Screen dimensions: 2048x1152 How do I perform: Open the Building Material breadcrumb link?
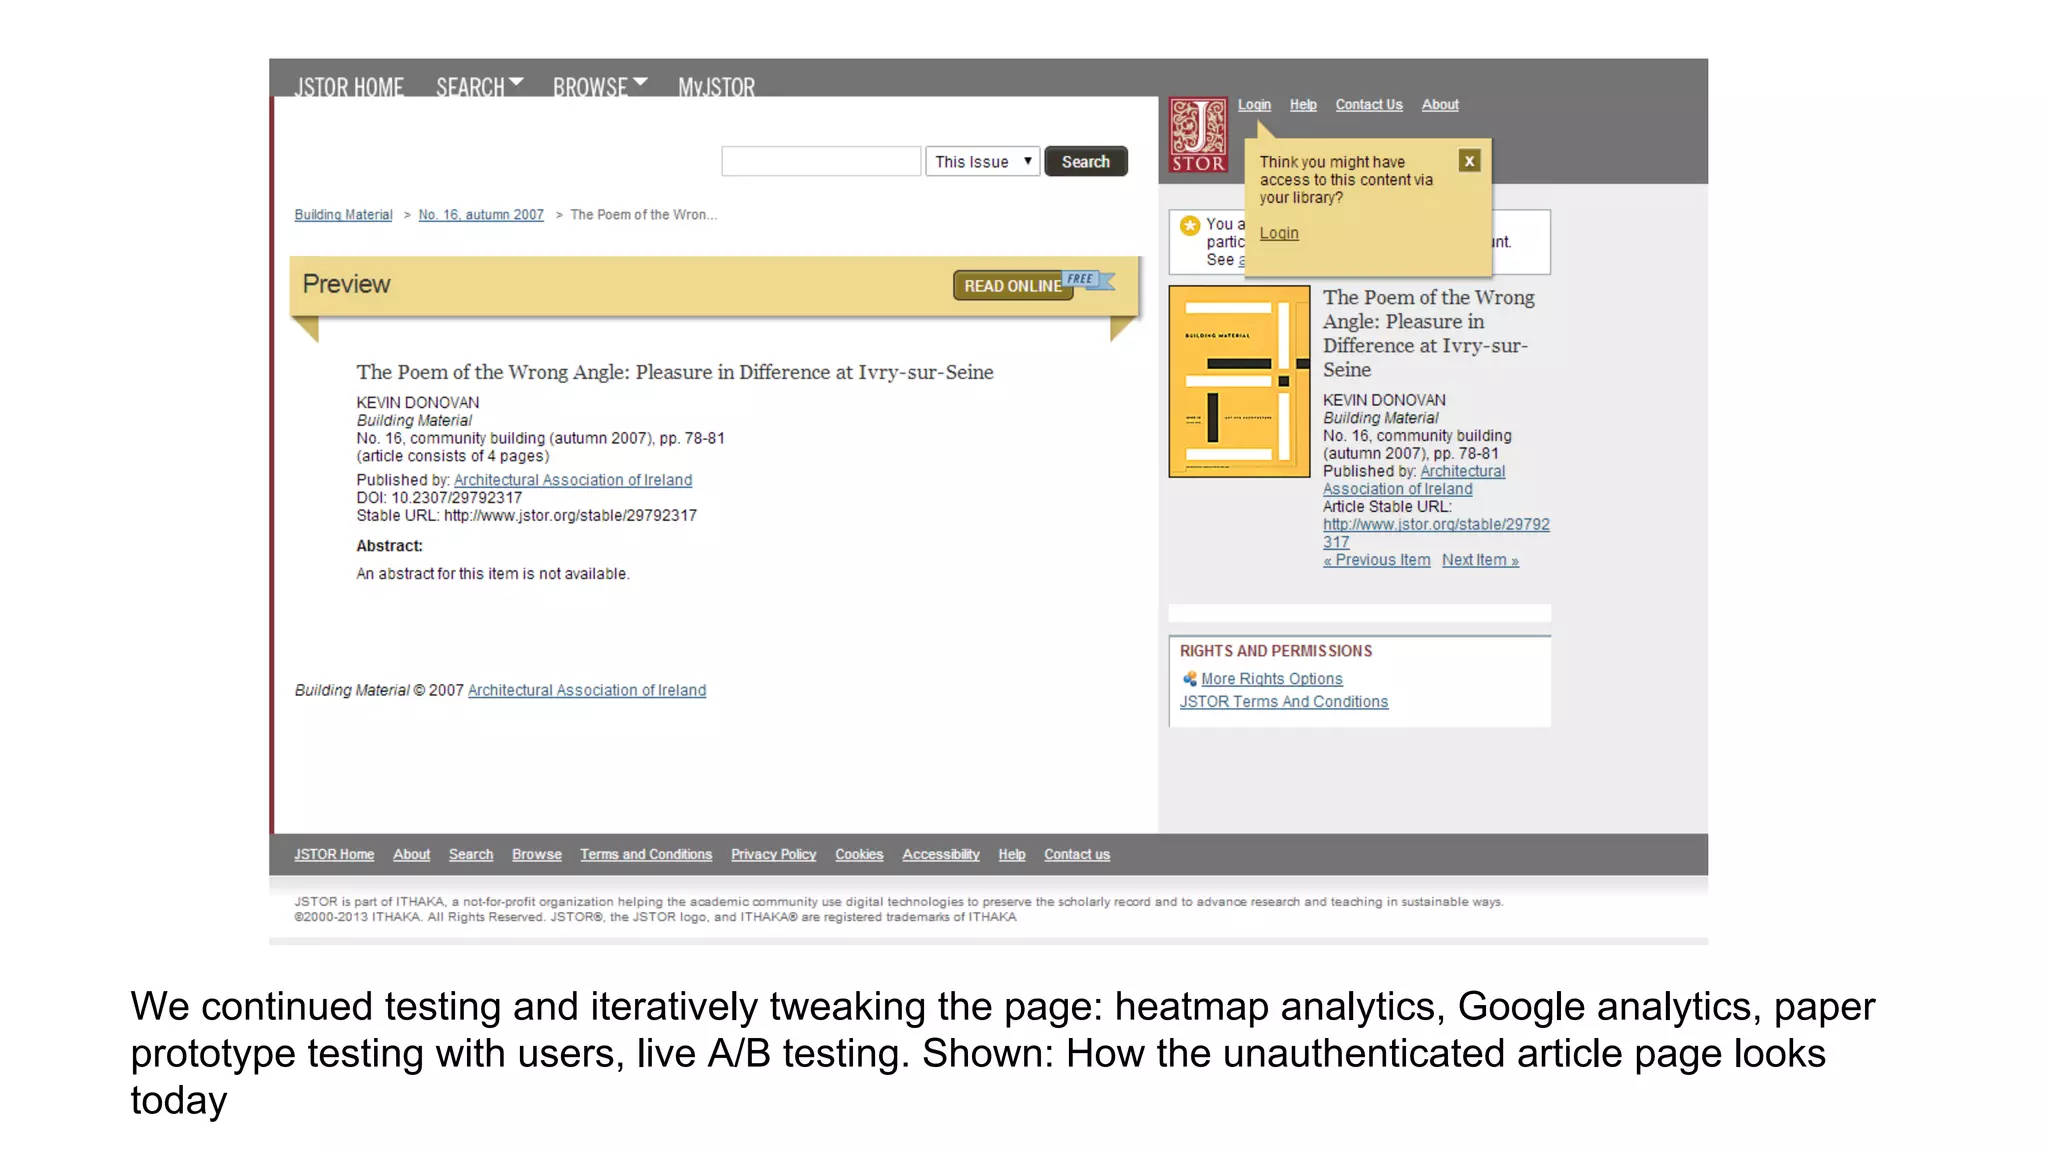343,215
